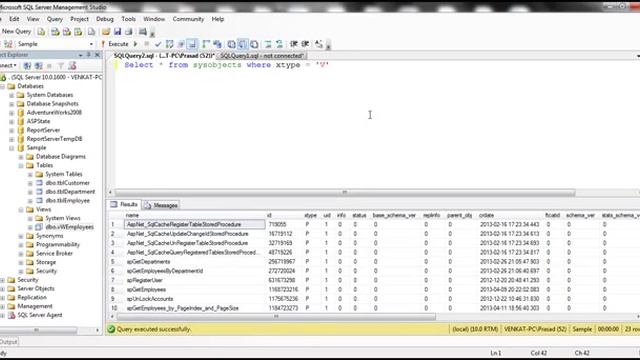This screenshot has width=640, height=360.
Task: Click the Database Engine Query icon beside New Query
Action: [41, 32]
